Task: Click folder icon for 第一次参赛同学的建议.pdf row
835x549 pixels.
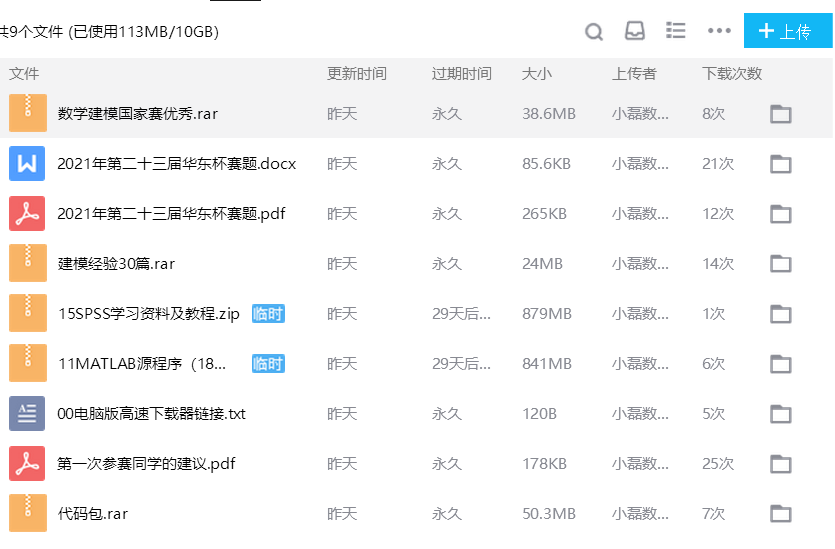Action: (781, 464)
